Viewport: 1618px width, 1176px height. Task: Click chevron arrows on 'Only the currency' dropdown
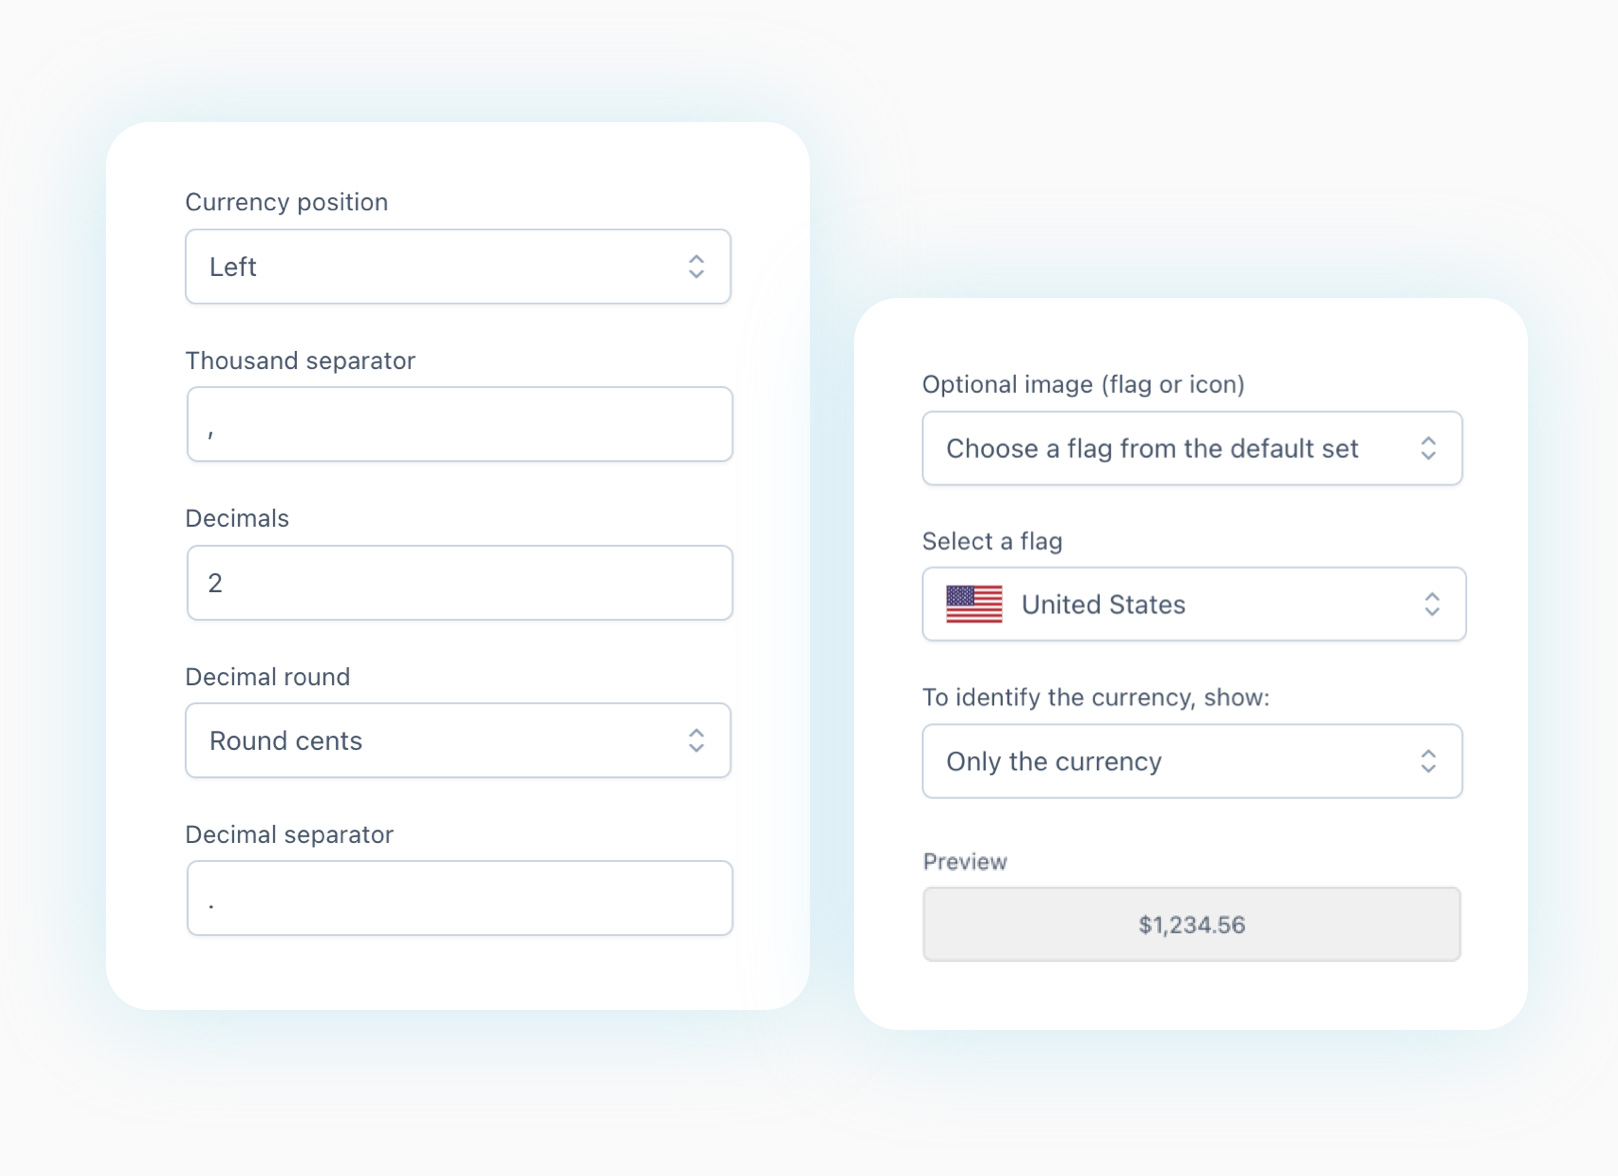(1428, 761)
